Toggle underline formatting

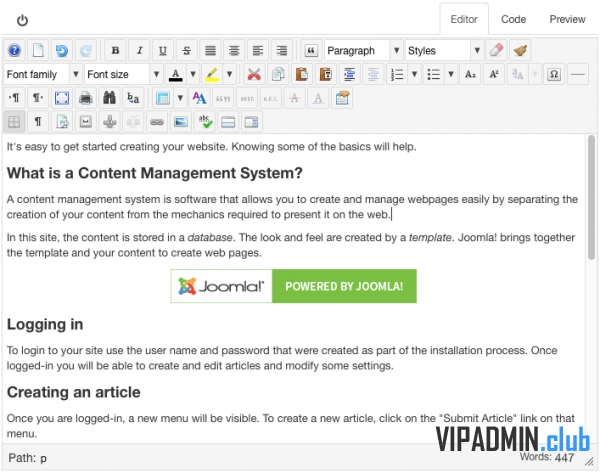pos(163,50)
